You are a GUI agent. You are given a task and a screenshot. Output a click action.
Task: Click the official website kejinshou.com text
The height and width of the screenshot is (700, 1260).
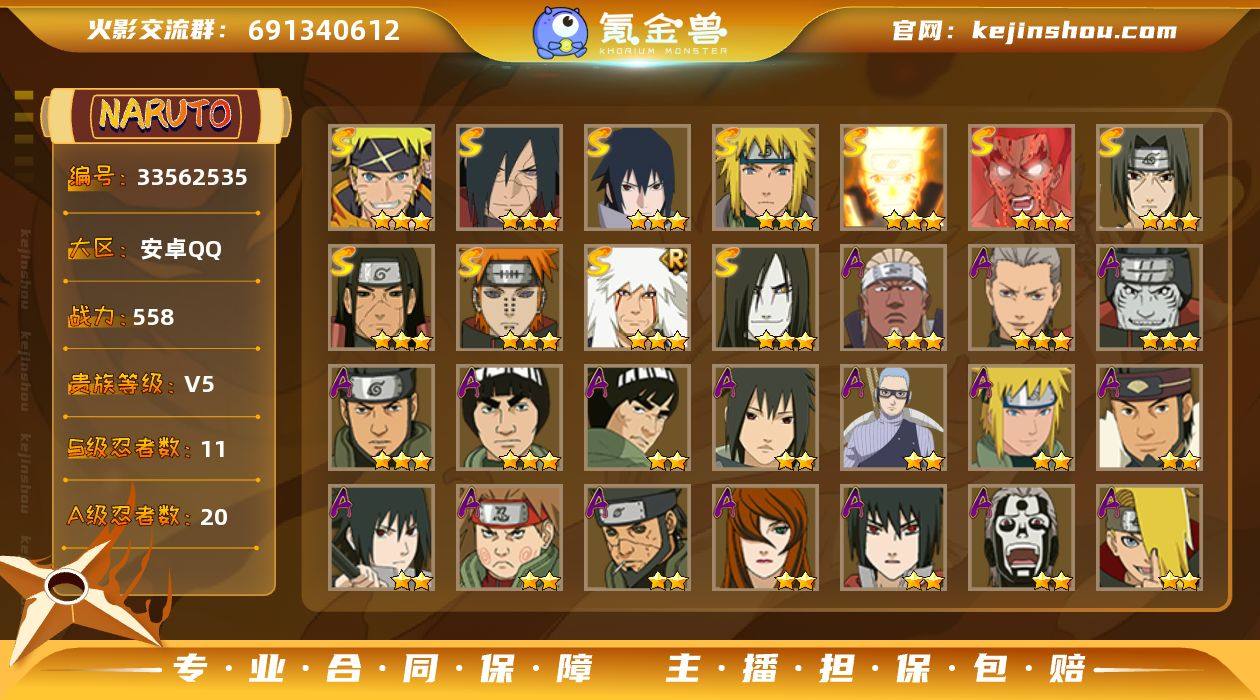[x=1034, y=30]
